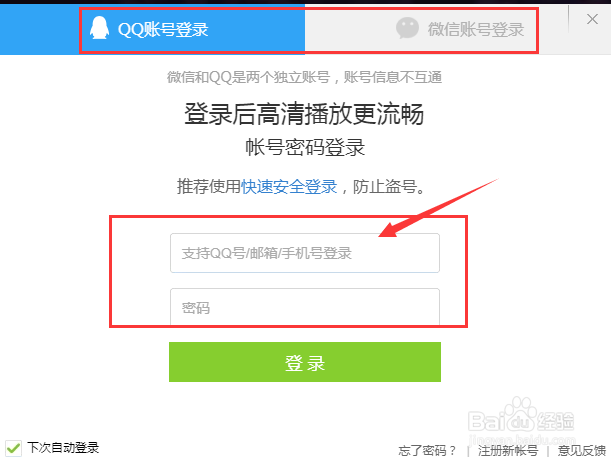The image size is (611, 462).
Task: Submit with the green 登录 button
Action: click(x=305, y=362)
